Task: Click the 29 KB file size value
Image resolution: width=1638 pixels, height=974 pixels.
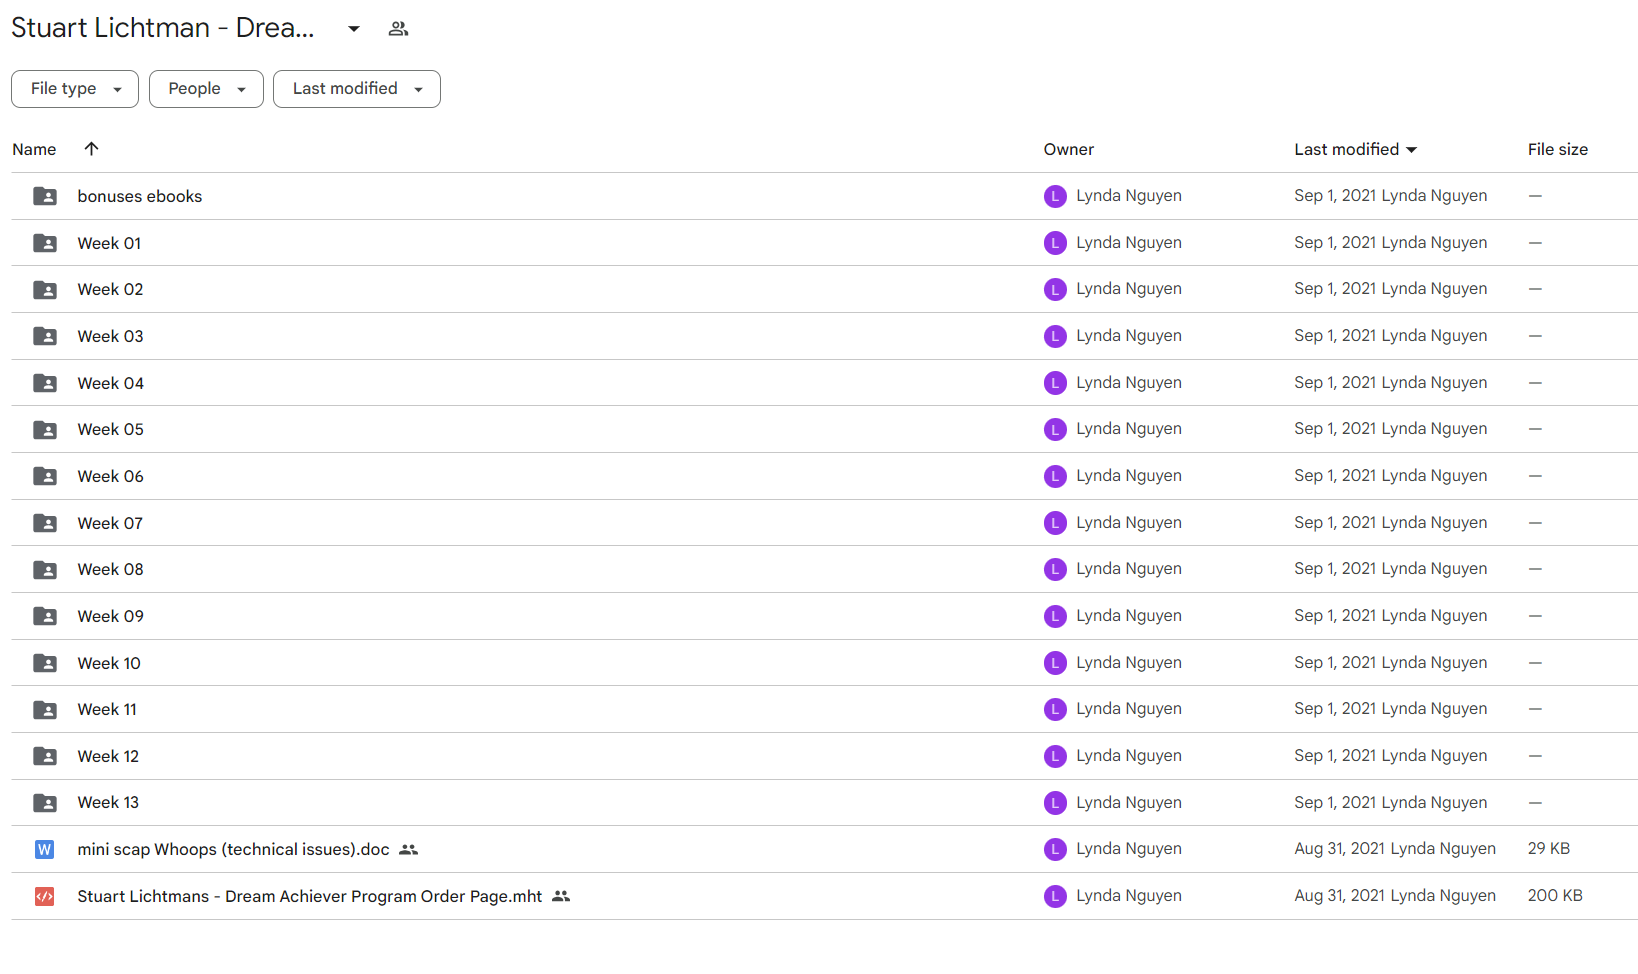Action: tap(1549, 849)
